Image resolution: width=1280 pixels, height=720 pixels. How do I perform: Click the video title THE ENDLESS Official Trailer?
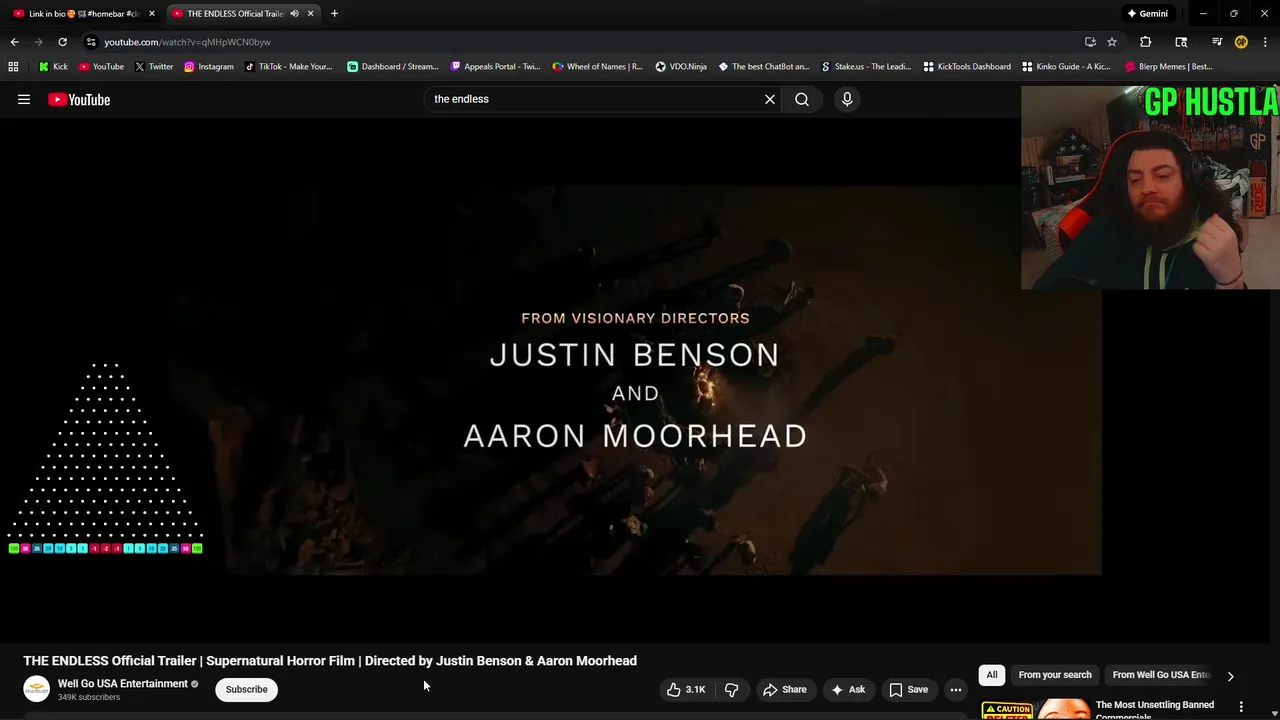coord(330,661)
